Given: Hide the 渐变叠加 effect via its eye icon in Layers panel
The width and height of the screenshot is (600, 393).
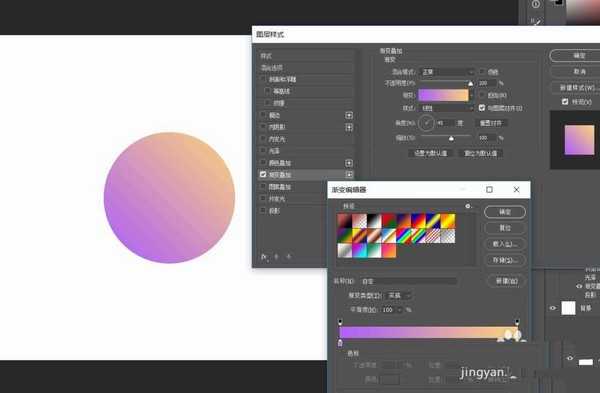Looking at the screenshot, I should tap(579, 286).
